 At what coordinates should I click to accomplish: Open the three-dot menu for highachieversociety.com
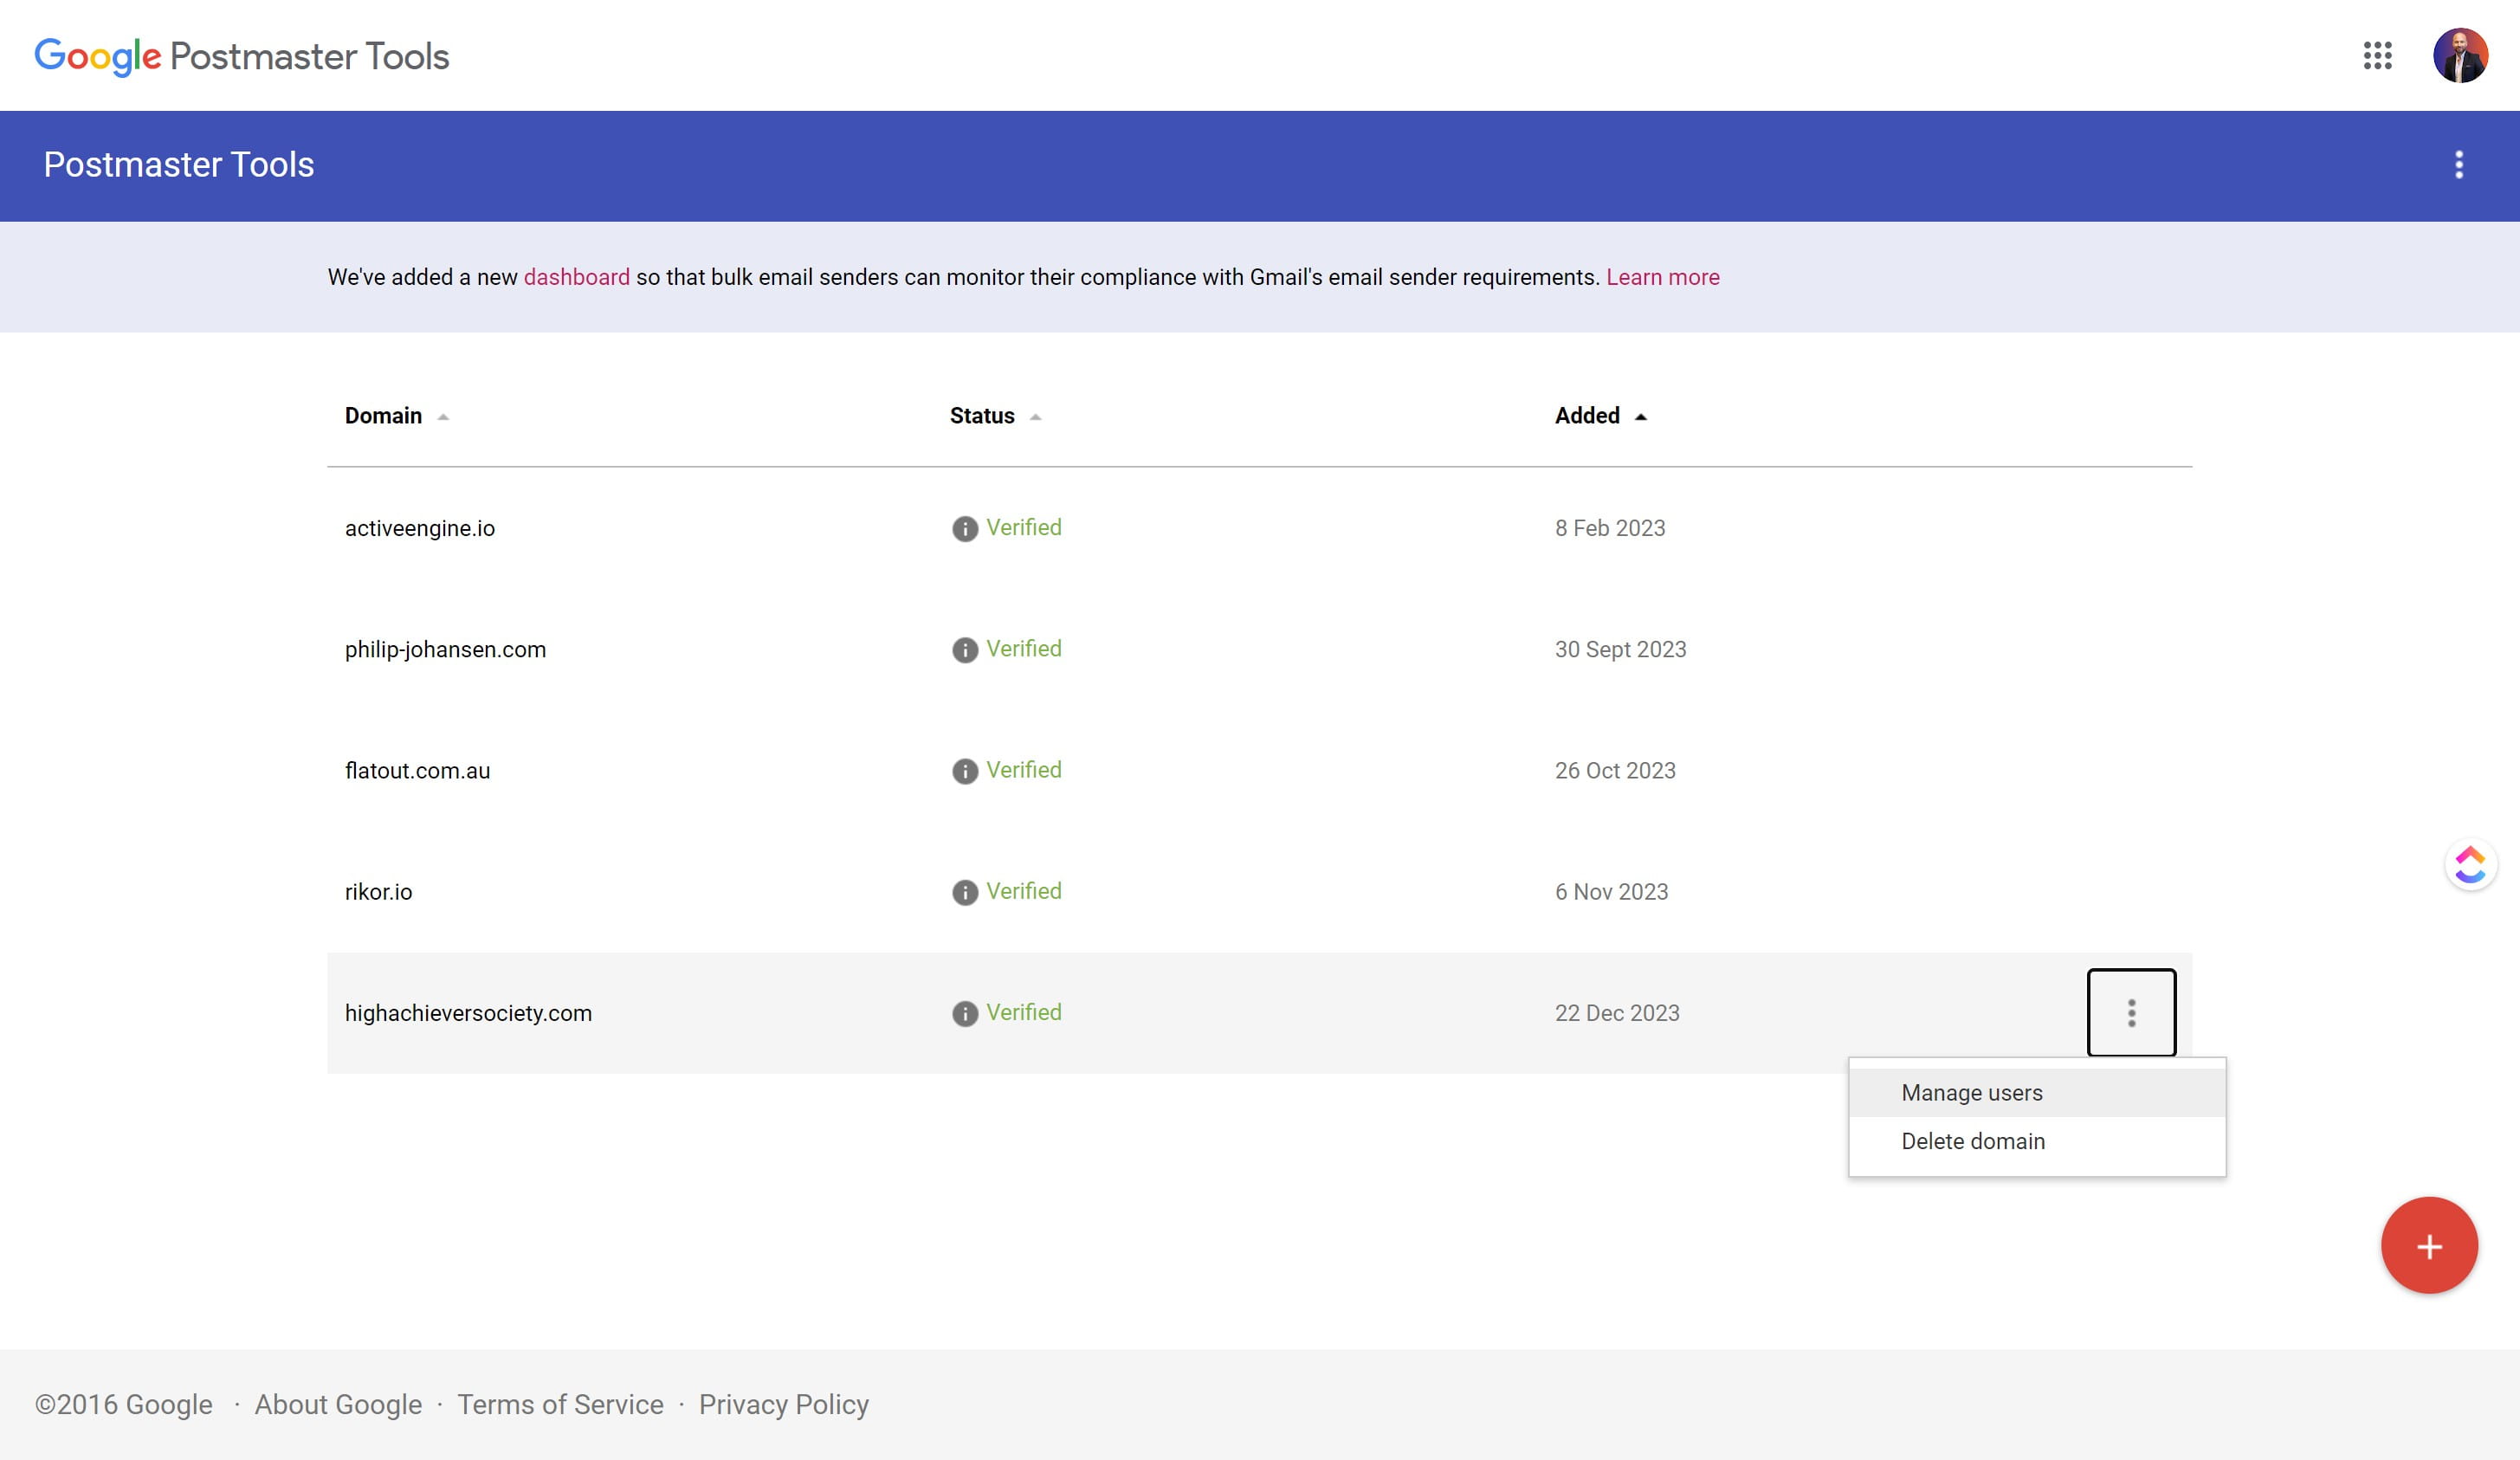point(2131,1013)
